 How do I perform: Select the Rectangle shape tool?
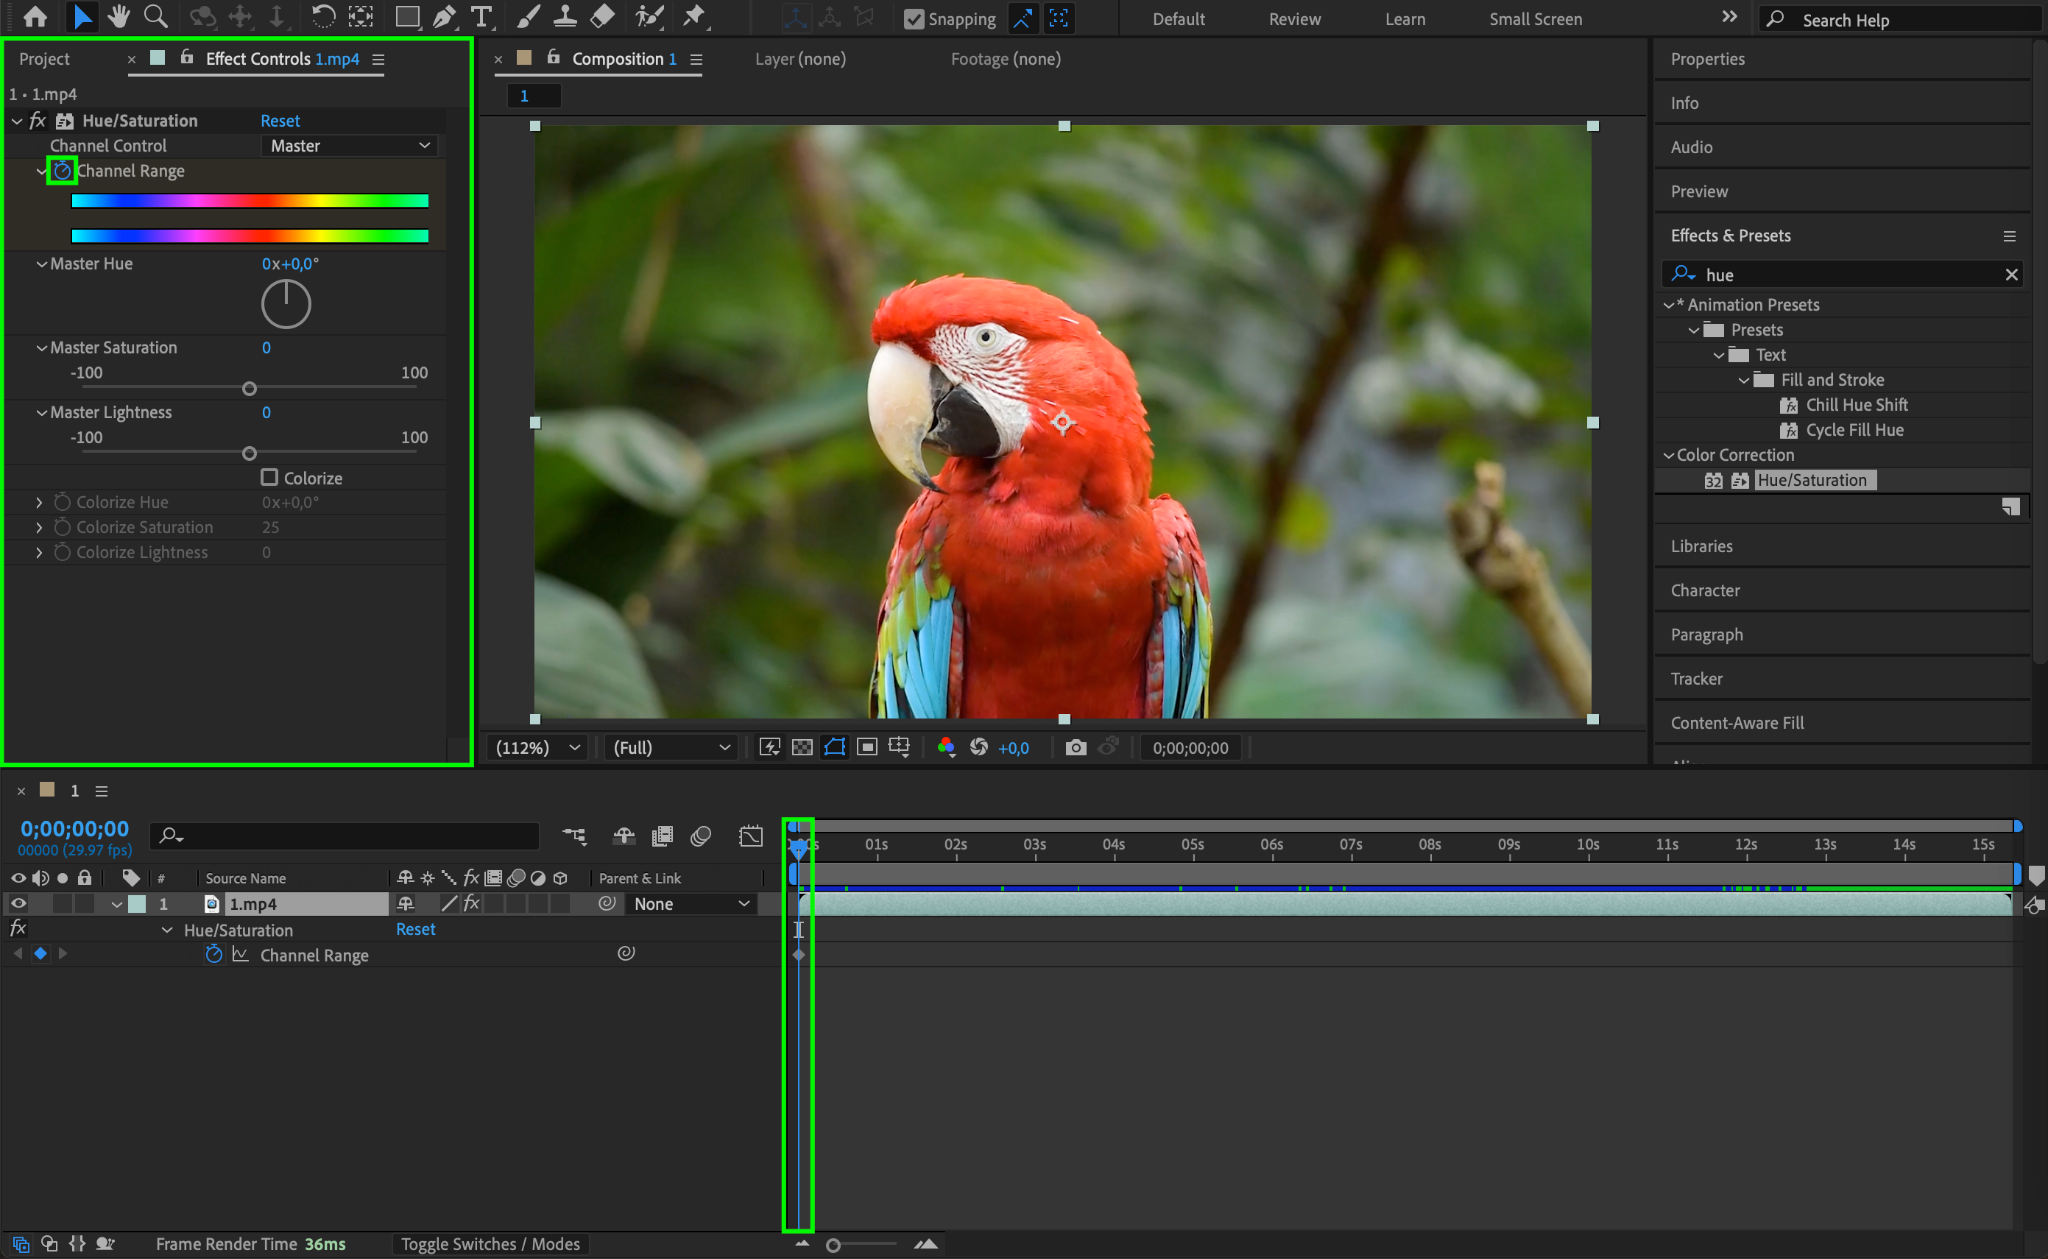[x=407, y=17]
